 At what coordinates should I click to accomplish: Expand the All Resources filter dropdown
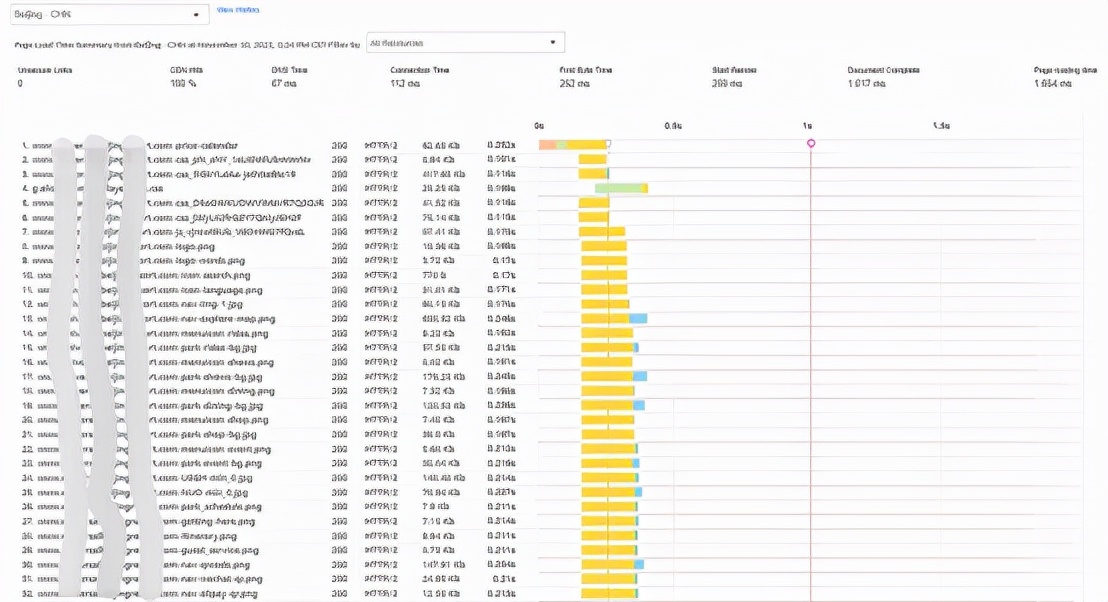pos(465,43)
